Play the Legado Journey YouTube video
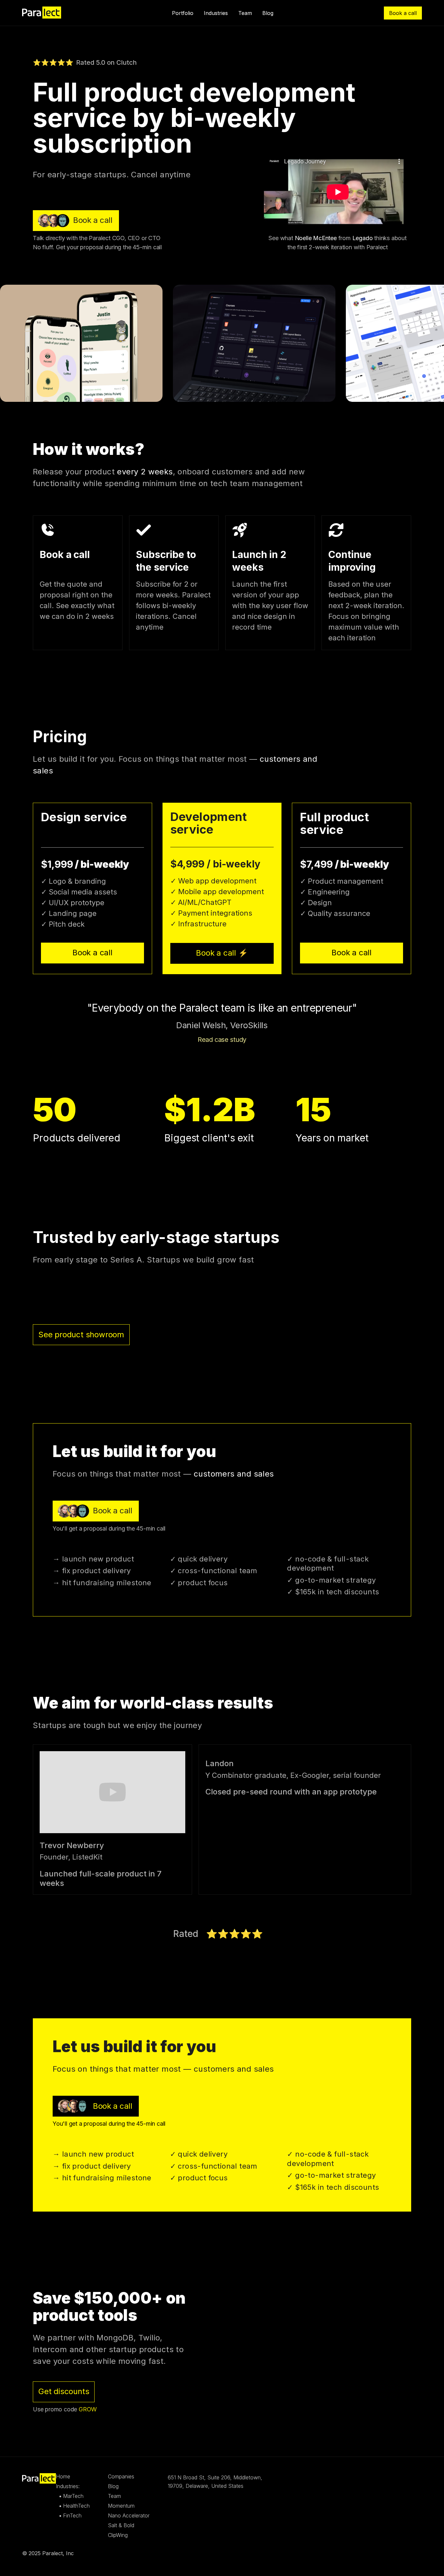444x2576 pixels. click(x=338, y=192)
